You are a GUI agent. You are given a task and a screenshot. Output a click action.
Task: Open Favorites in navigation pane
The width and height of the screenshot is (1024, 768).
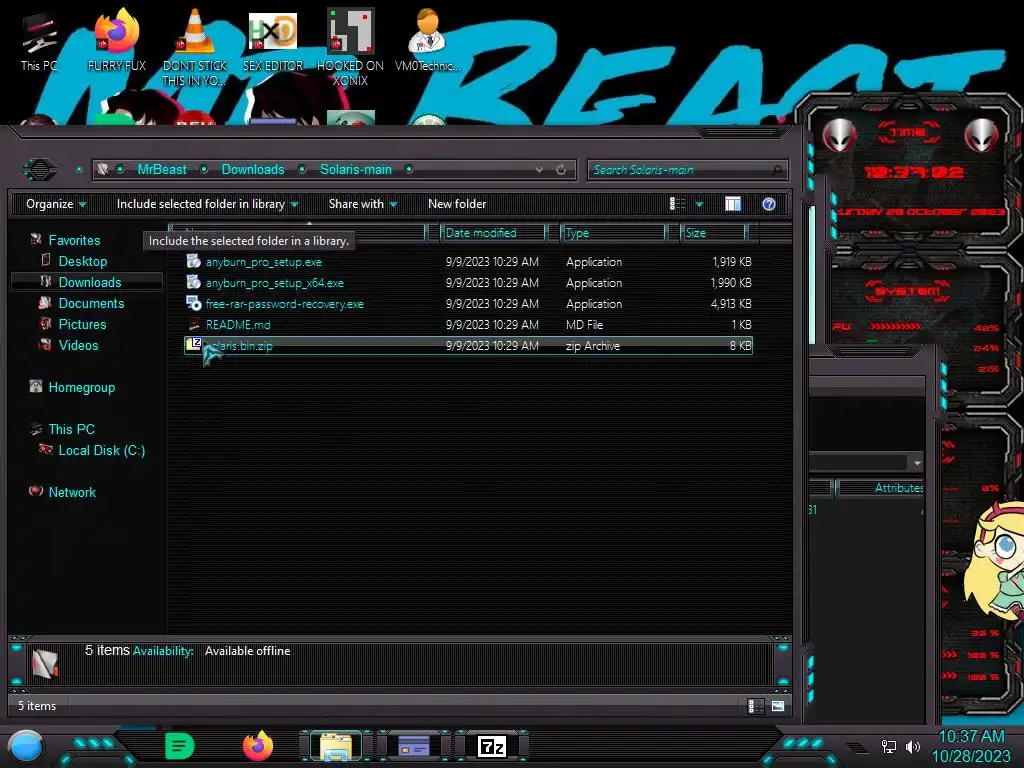click(74, 240)
